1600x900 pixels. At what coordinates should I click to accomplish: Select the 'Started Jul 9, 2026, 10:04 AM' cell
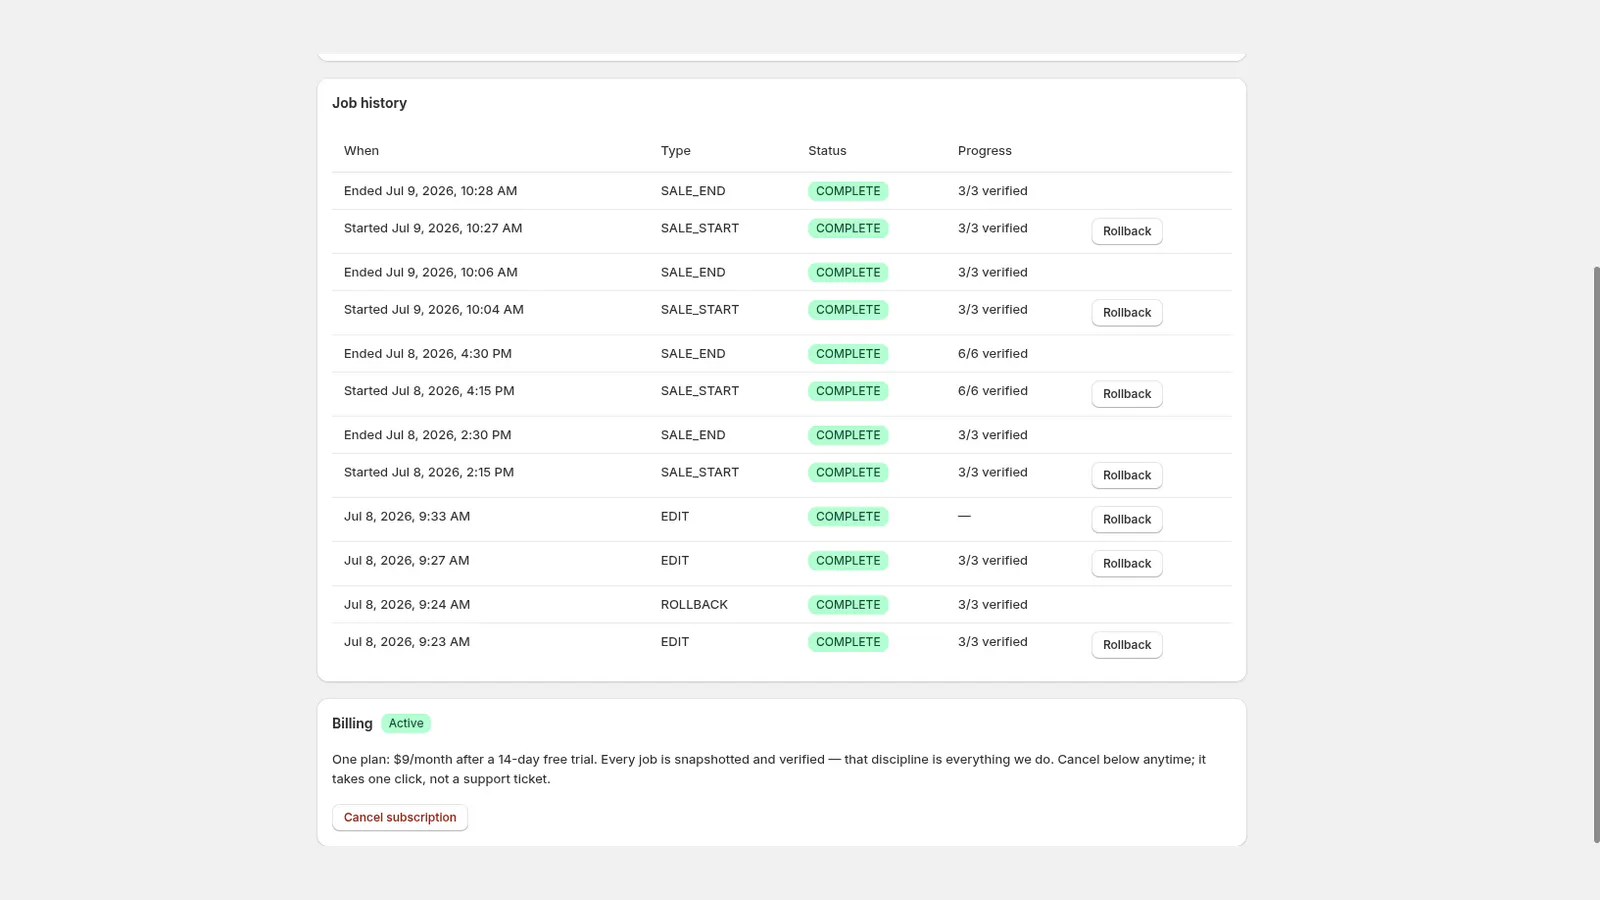click(490, 313)
